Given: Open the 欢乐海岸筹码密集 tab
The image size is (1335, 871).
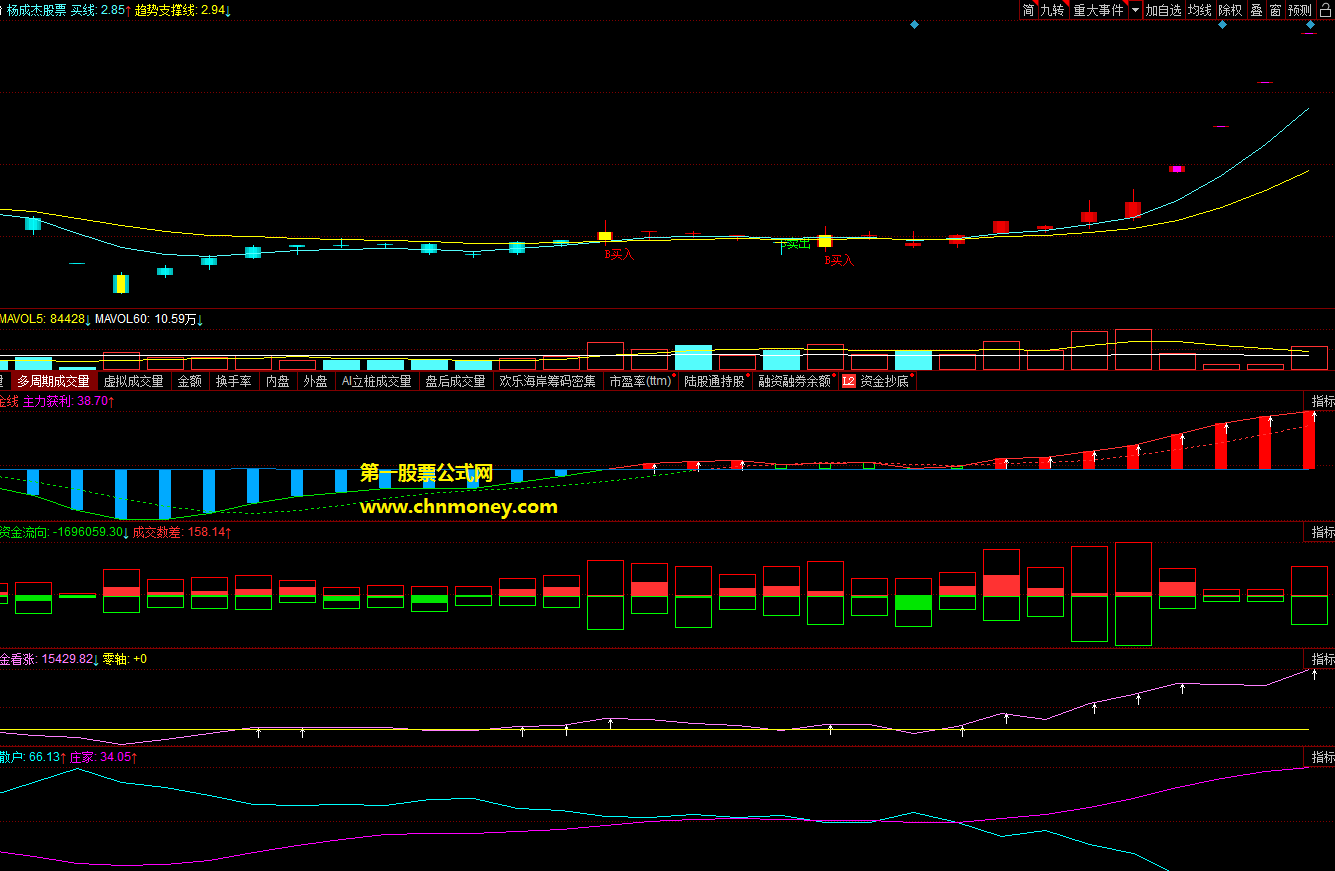Looking at the screenshot, I should point(547,381).
